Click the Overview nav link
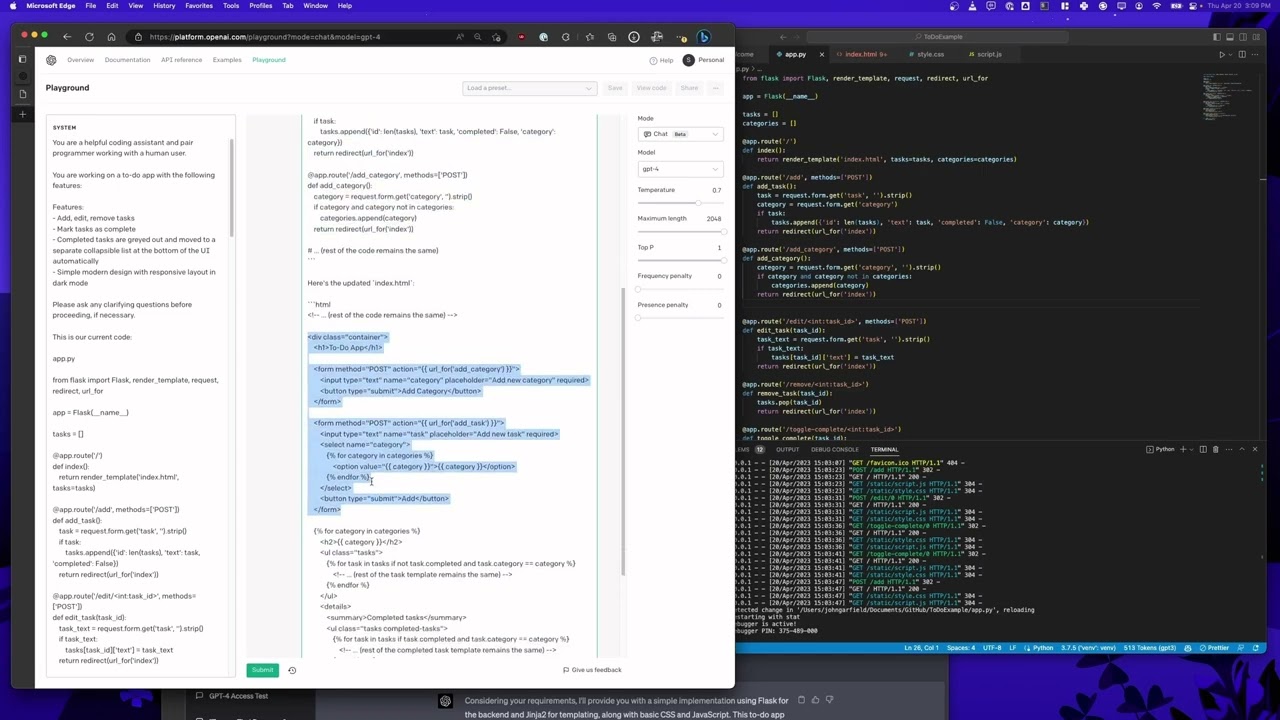This screenshot has height=720, width=1280. (80, 60)
